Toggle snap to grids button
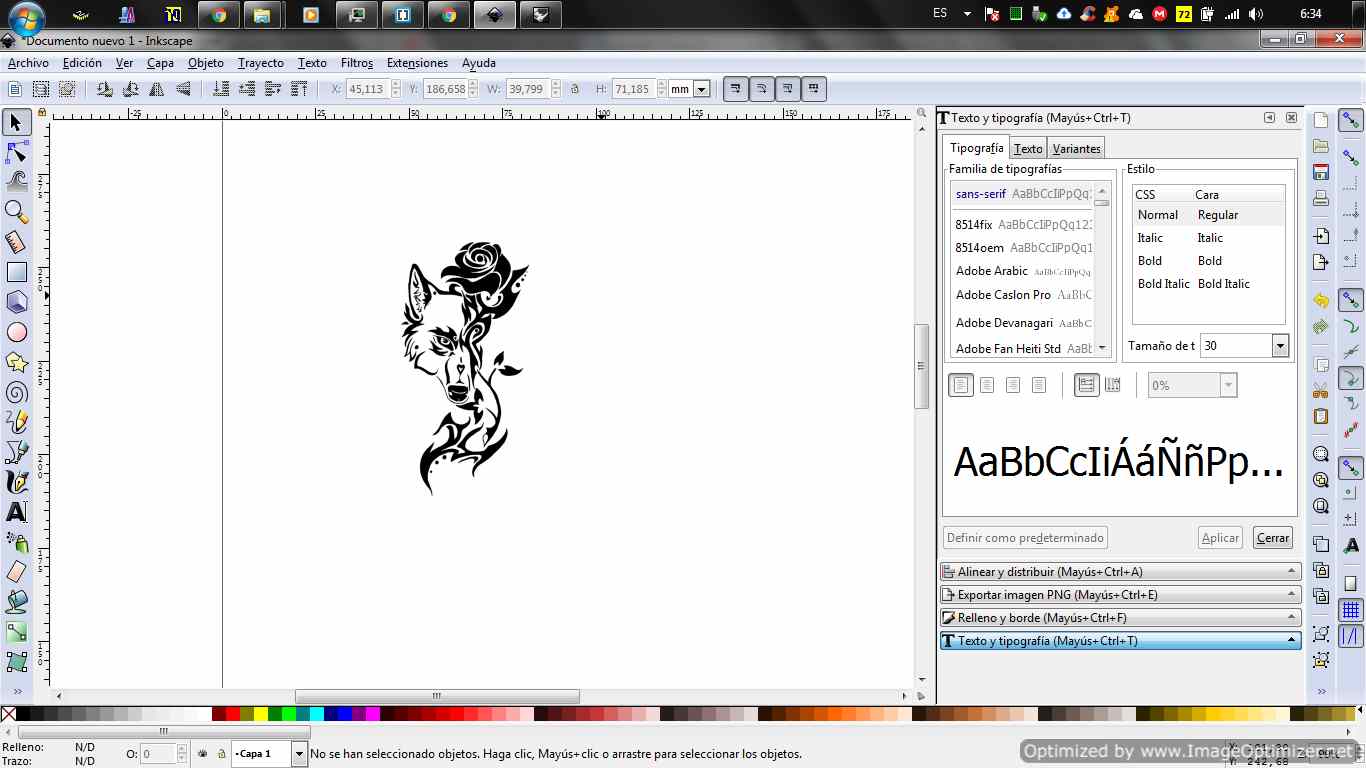 [x=1351, y=611]
